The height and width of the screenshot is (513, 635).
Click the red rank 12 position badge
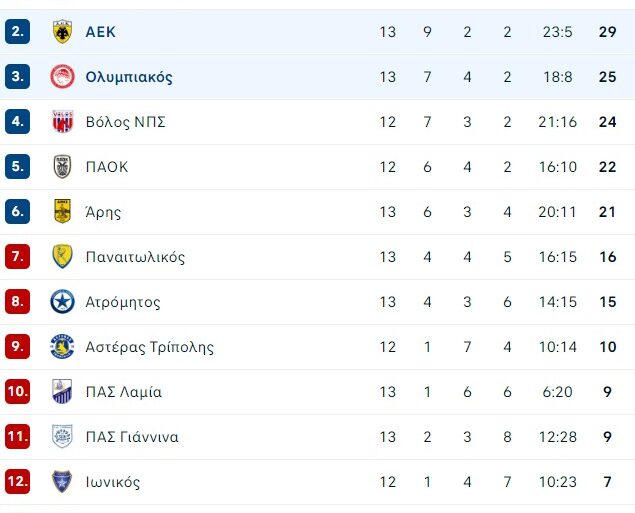(x=17, y=482)
